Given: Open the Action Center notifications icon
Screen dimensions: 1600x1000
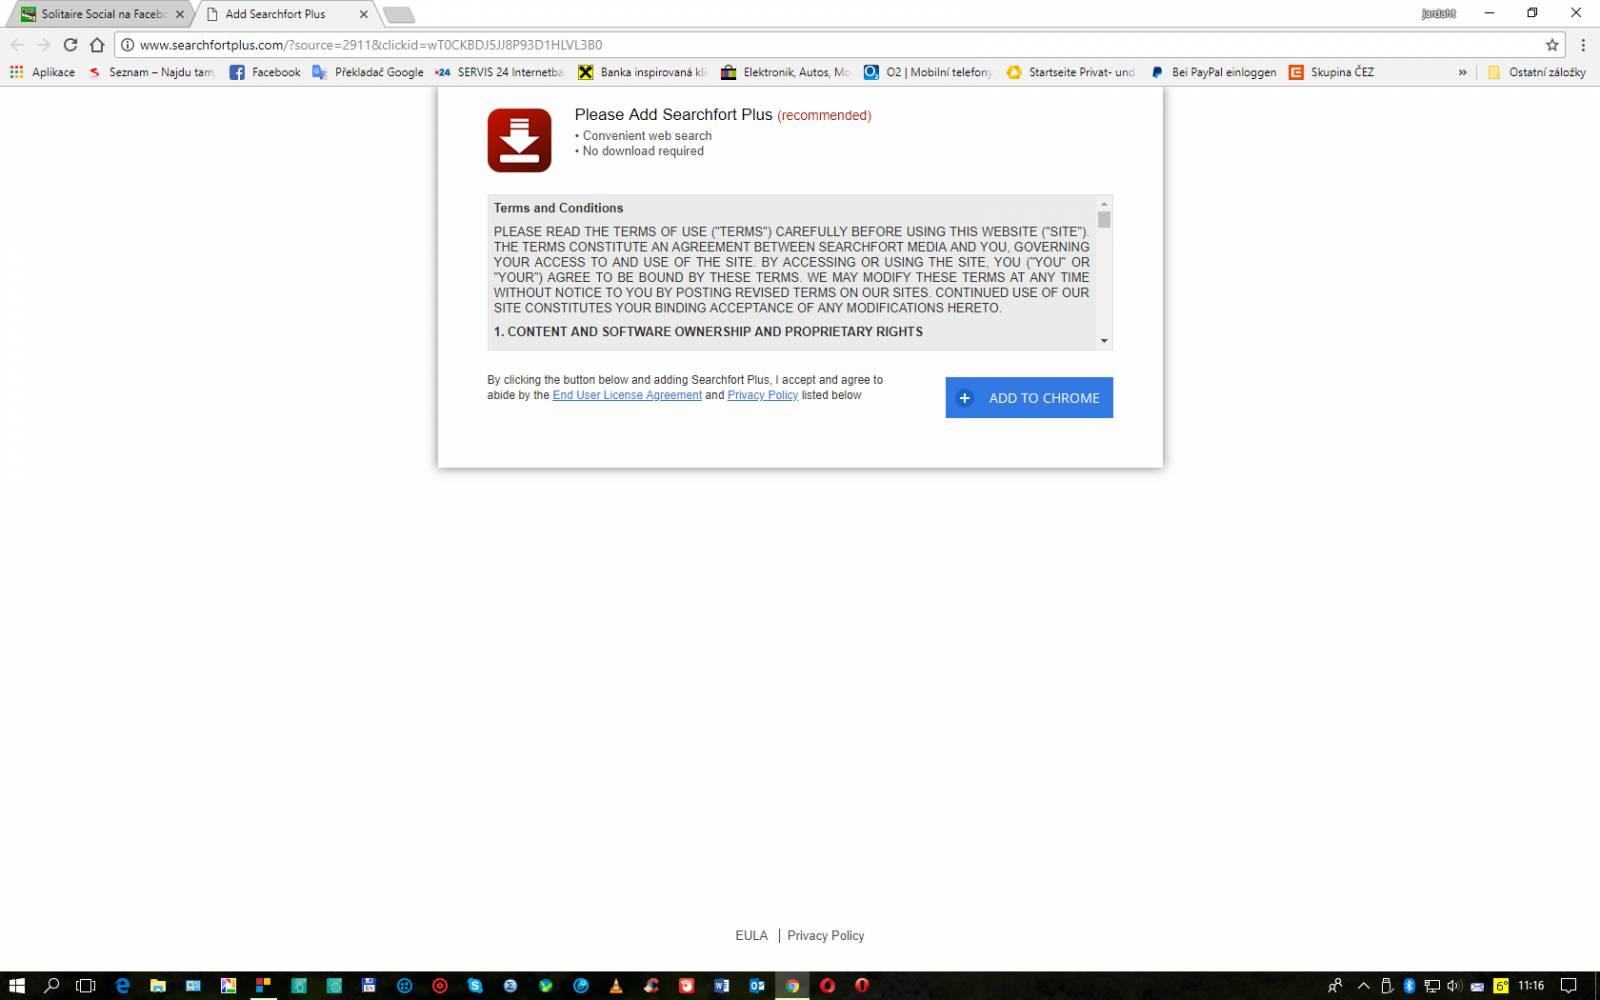Looking at the screenshot, I should (x=1569, y=985).
